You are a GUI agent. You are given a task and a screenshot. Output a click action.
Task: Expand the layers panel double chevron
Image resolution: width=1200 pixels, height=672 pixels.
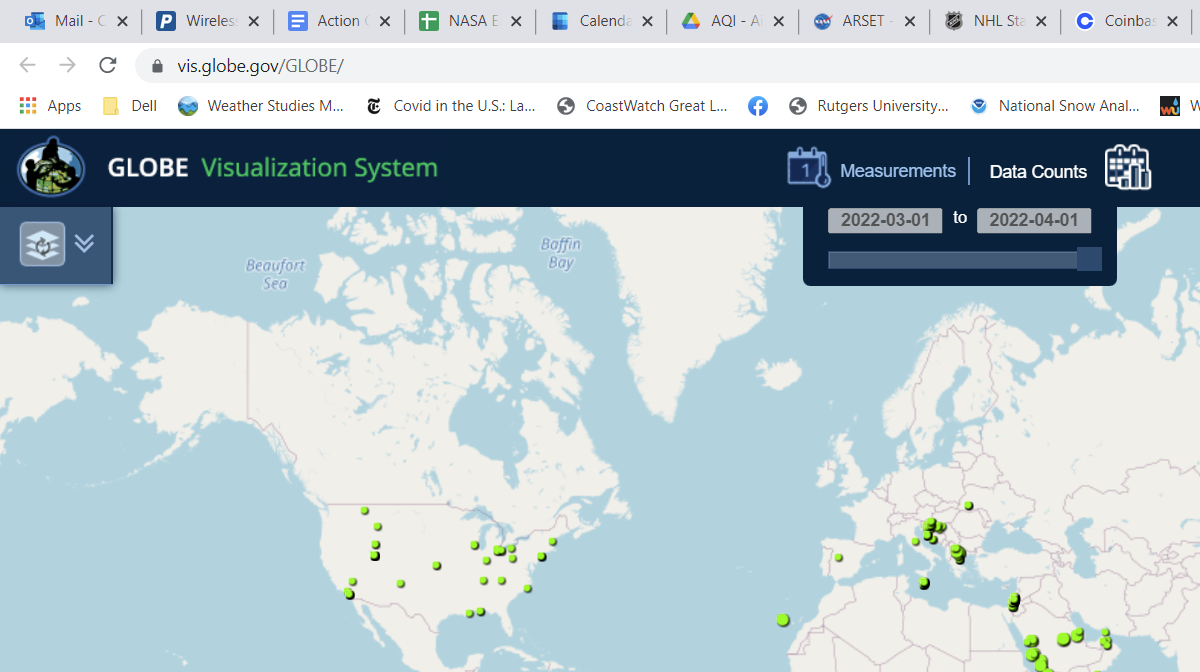coord(85,243)
